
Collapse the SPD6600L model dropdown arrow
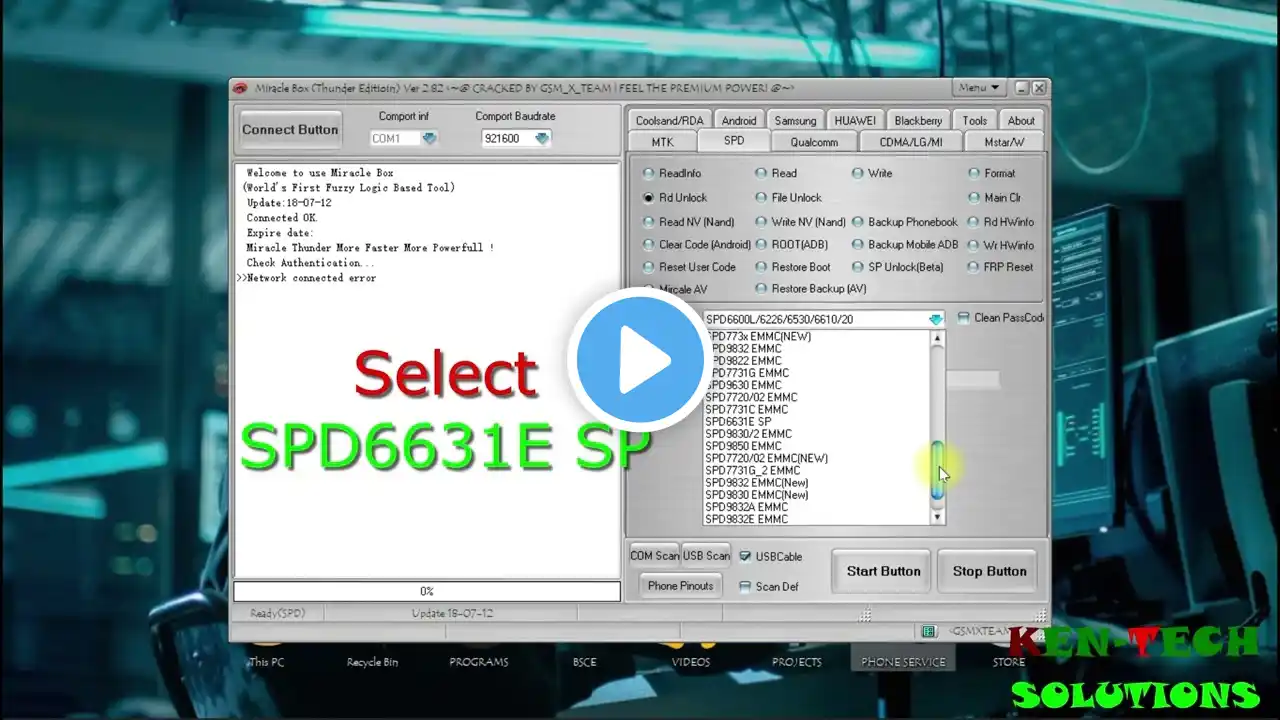point(935,319)
